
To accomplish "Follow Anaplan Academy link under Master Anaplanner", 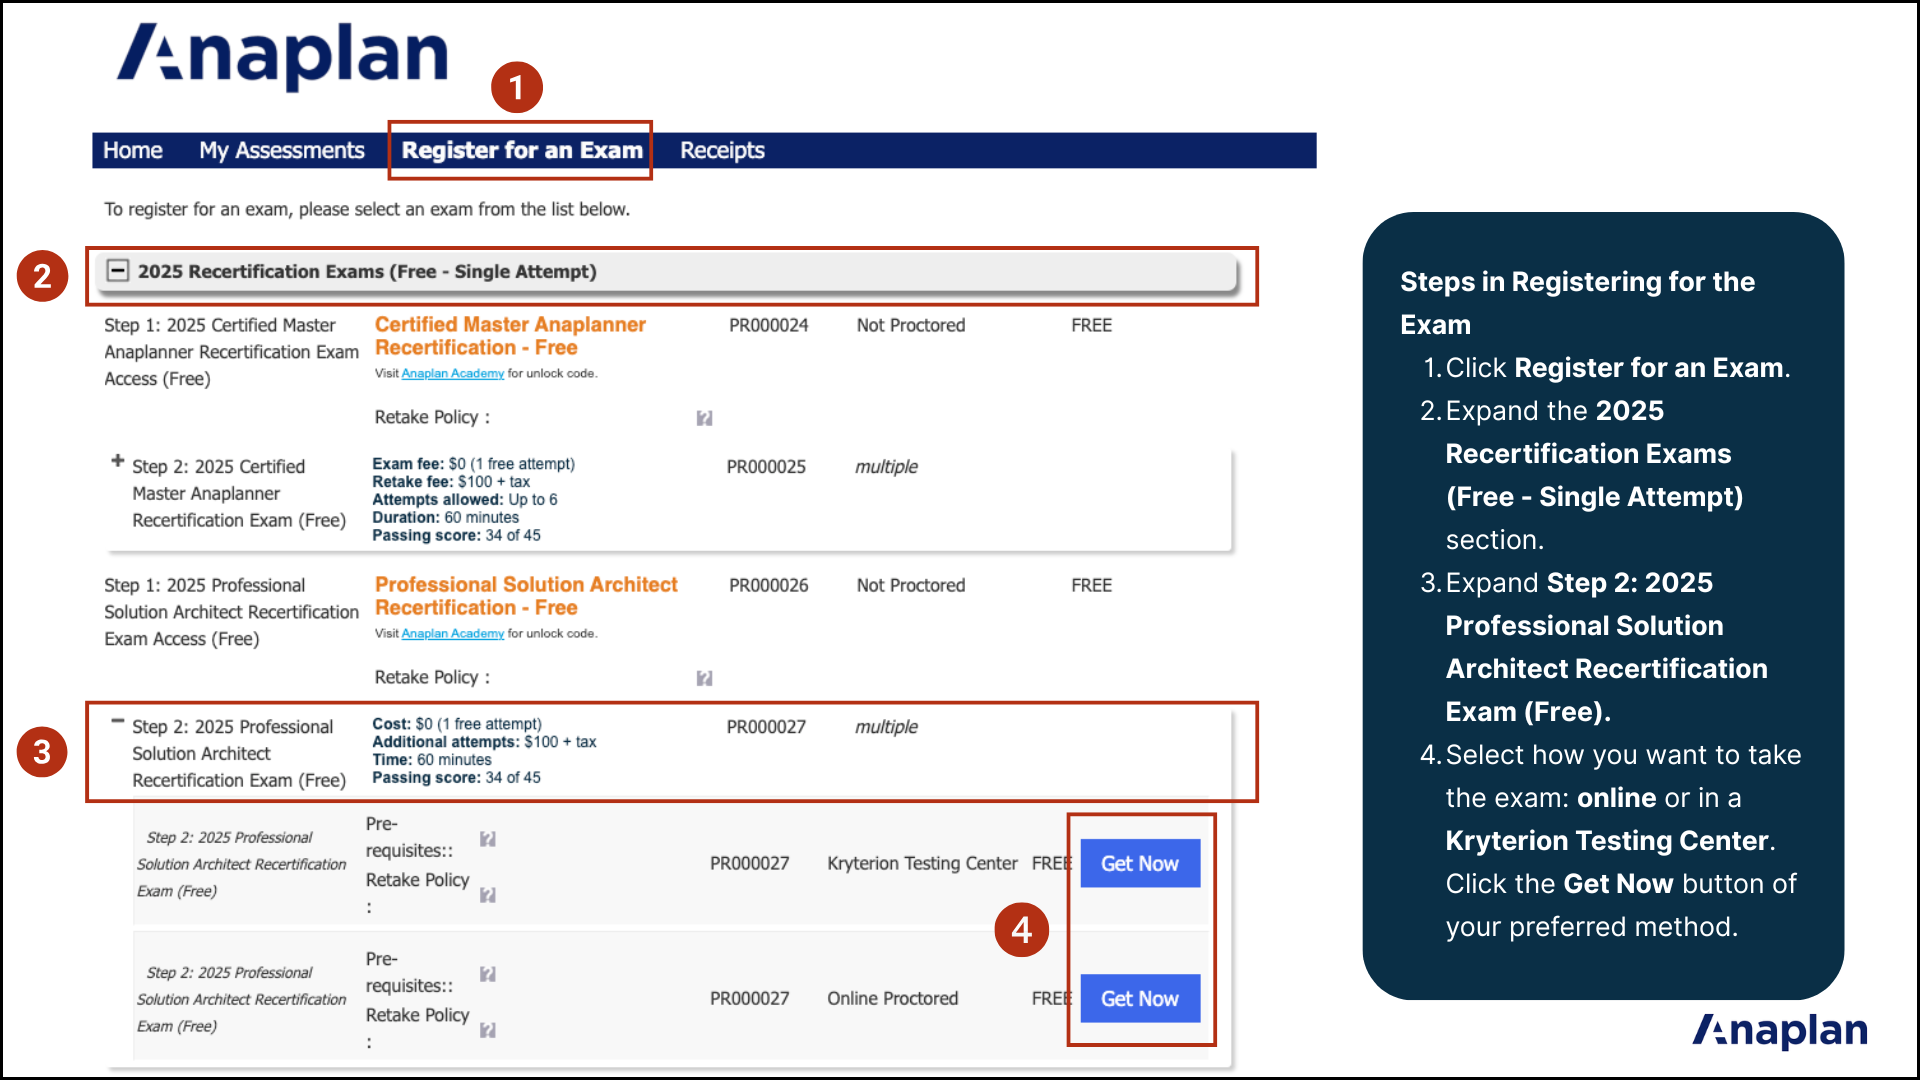I will [452, 373].
